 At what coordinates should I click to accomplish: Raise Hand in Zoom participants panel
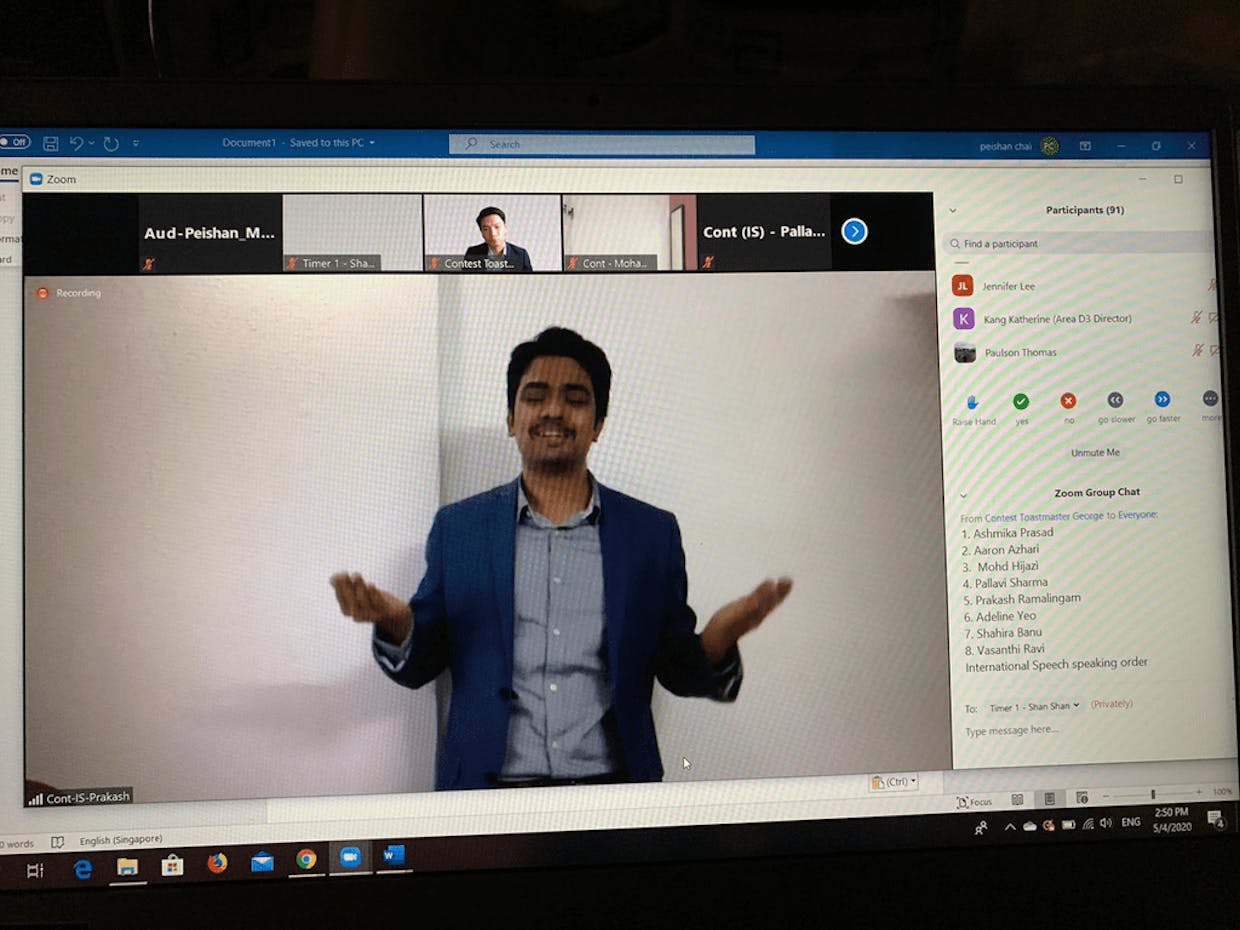pyautogui.click(x=973, y=408)
